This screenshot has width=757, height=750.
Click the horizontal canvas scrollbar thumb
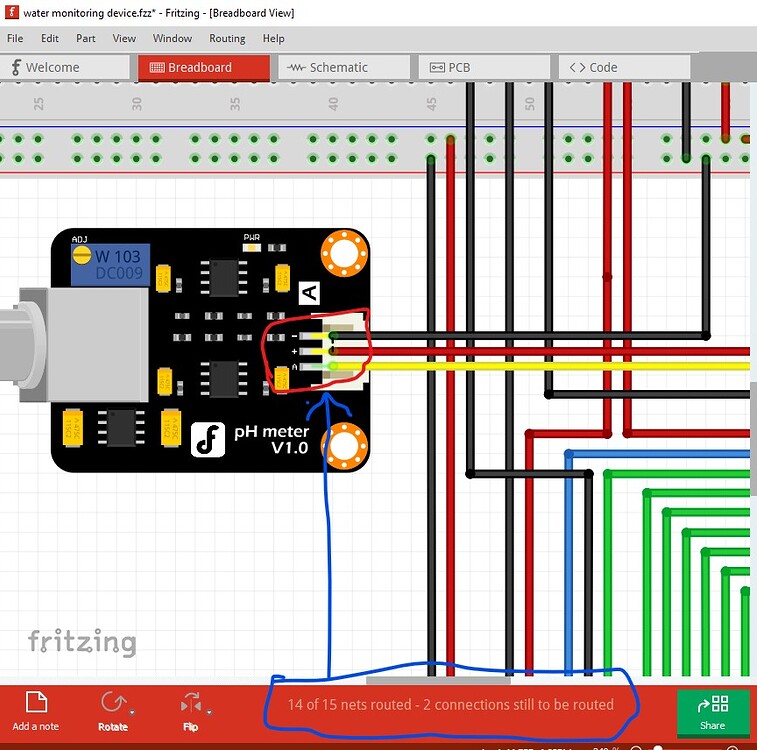pos(438,681)
